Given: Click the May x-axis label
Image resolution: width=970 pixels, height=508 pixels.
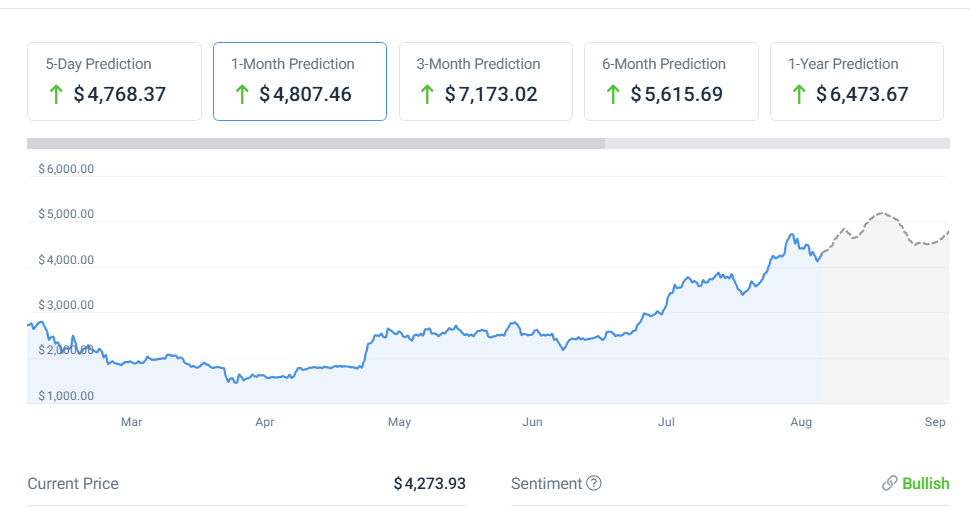Looking at the screenshot, I should 400,422.
